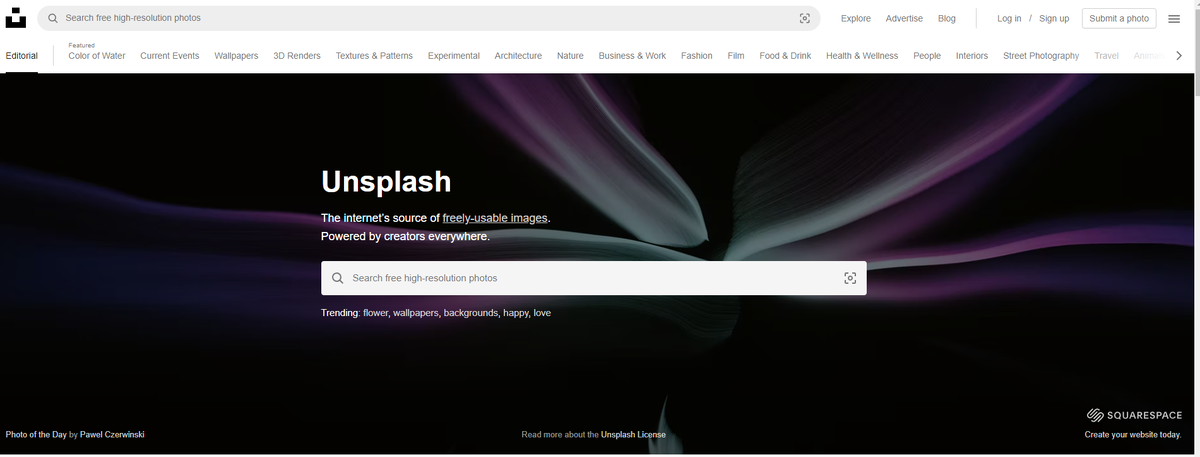The width and height of the screenshot is (1200, 457).
Task: Open visual search in top search bar
Action: [805, 18]
